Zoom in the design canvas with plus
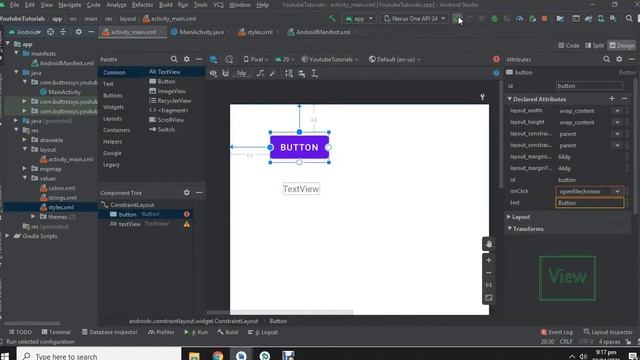This screenshot has height=360, width=640. tap(489, 260)
